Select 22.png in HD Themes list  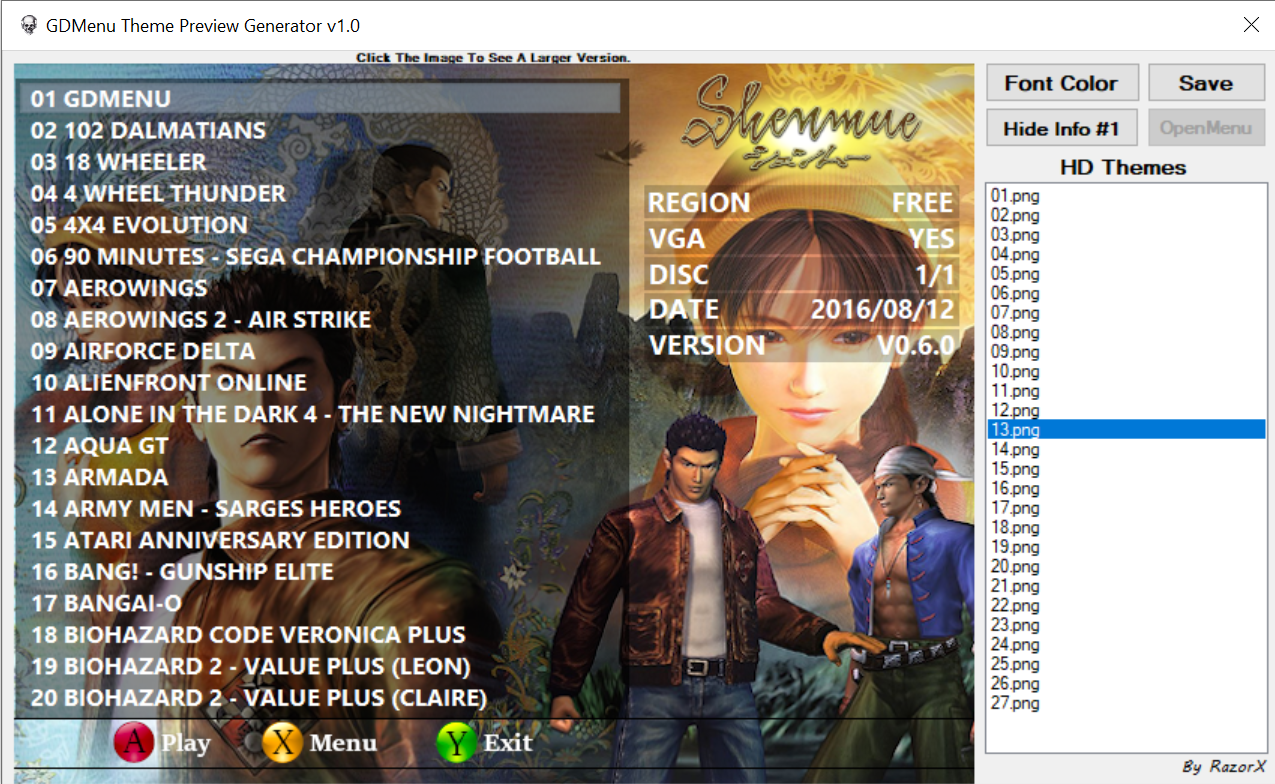(x=1125, y=605)
